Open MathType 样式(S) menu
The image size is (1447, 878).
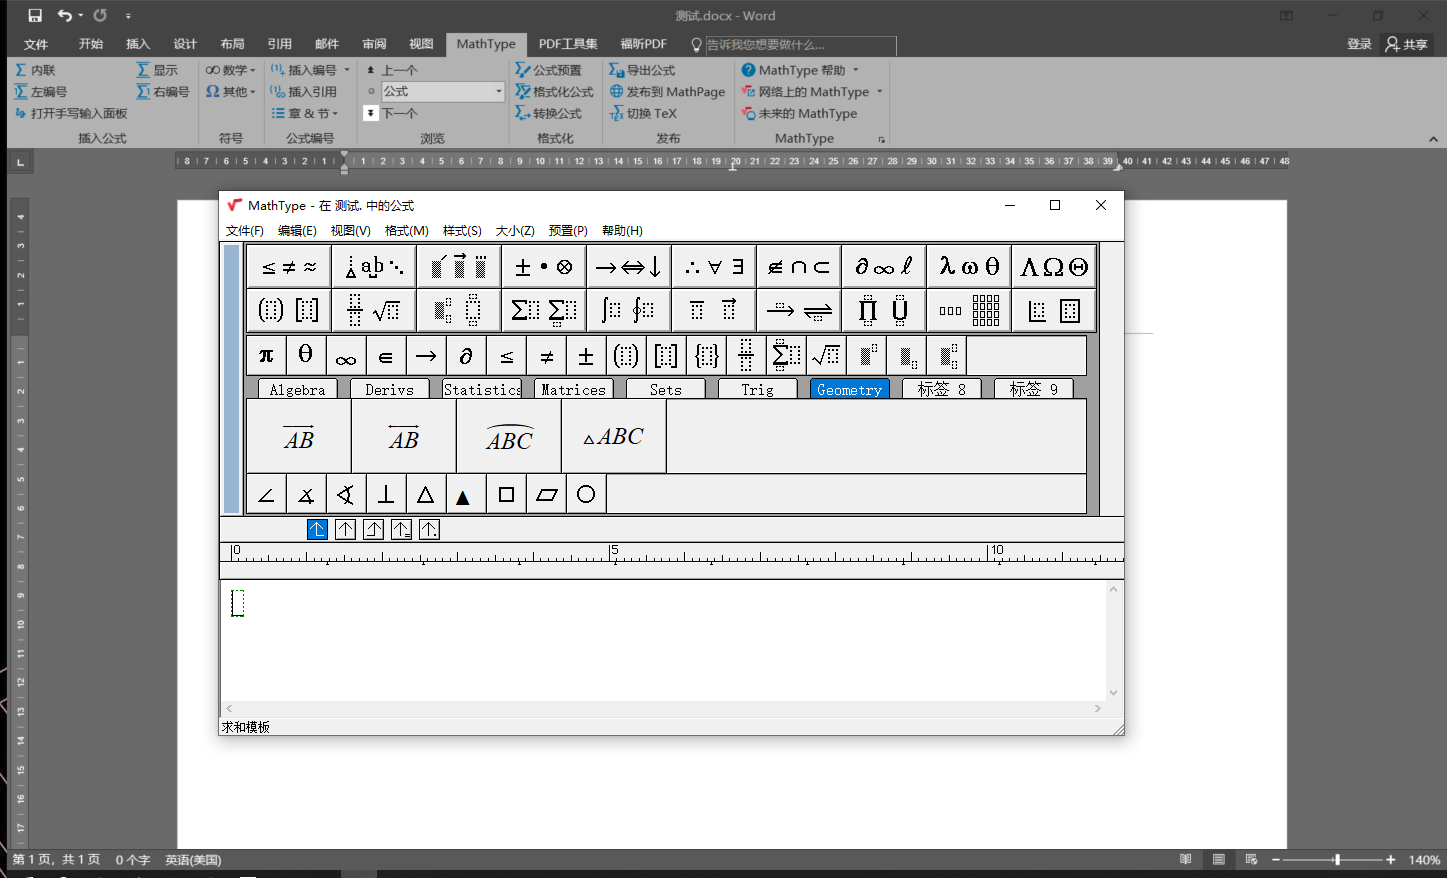(x=462, y=231)
